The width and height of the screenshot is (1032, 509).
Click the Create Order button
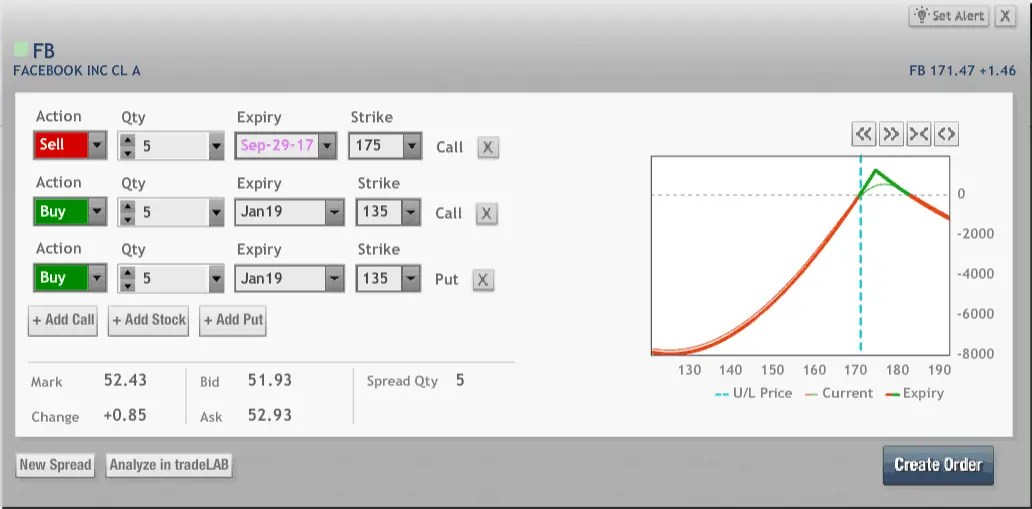coord(938,465)
